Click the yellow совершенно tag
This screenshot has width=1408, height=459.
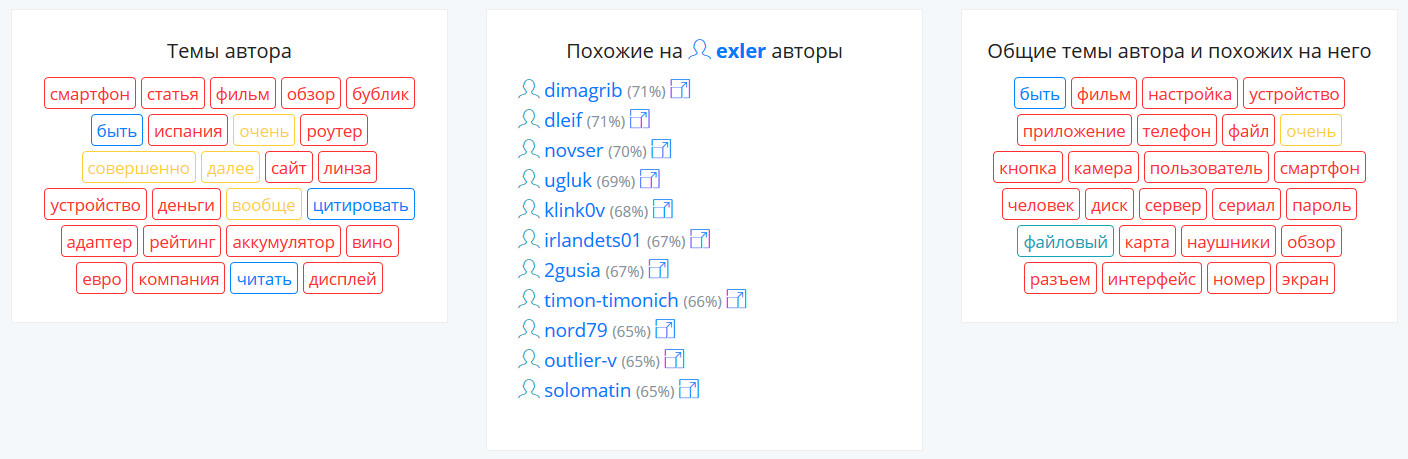138,168
